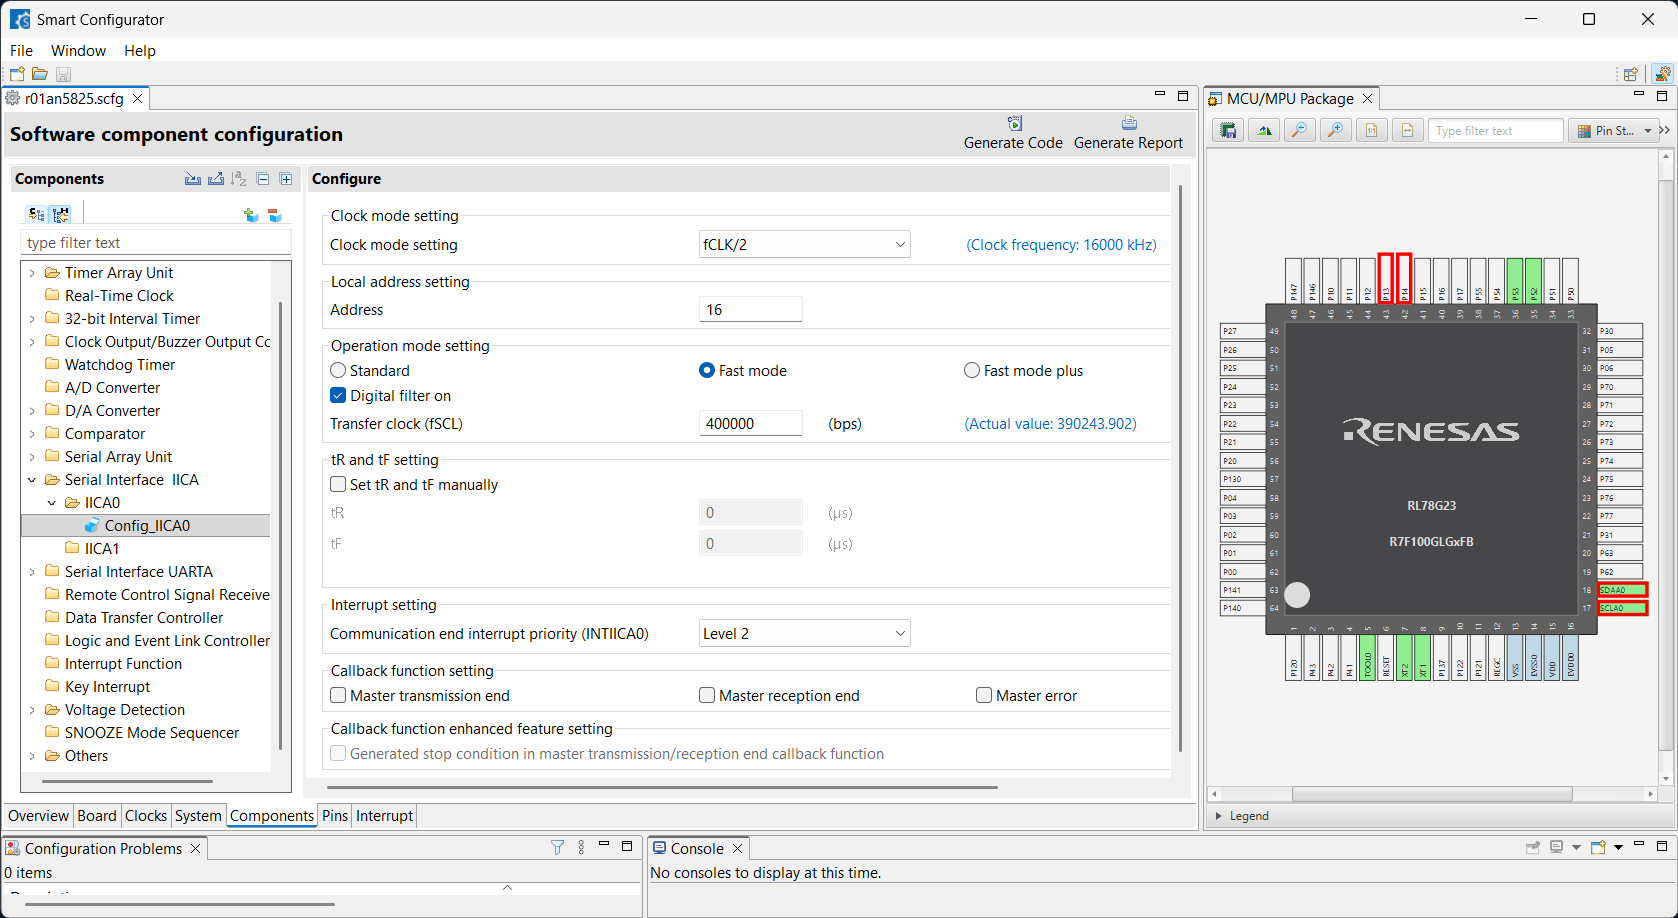Uncheck the Digital filter on checkbox
The width and height of the screenshot is (1678, 918).
[338, 396]
